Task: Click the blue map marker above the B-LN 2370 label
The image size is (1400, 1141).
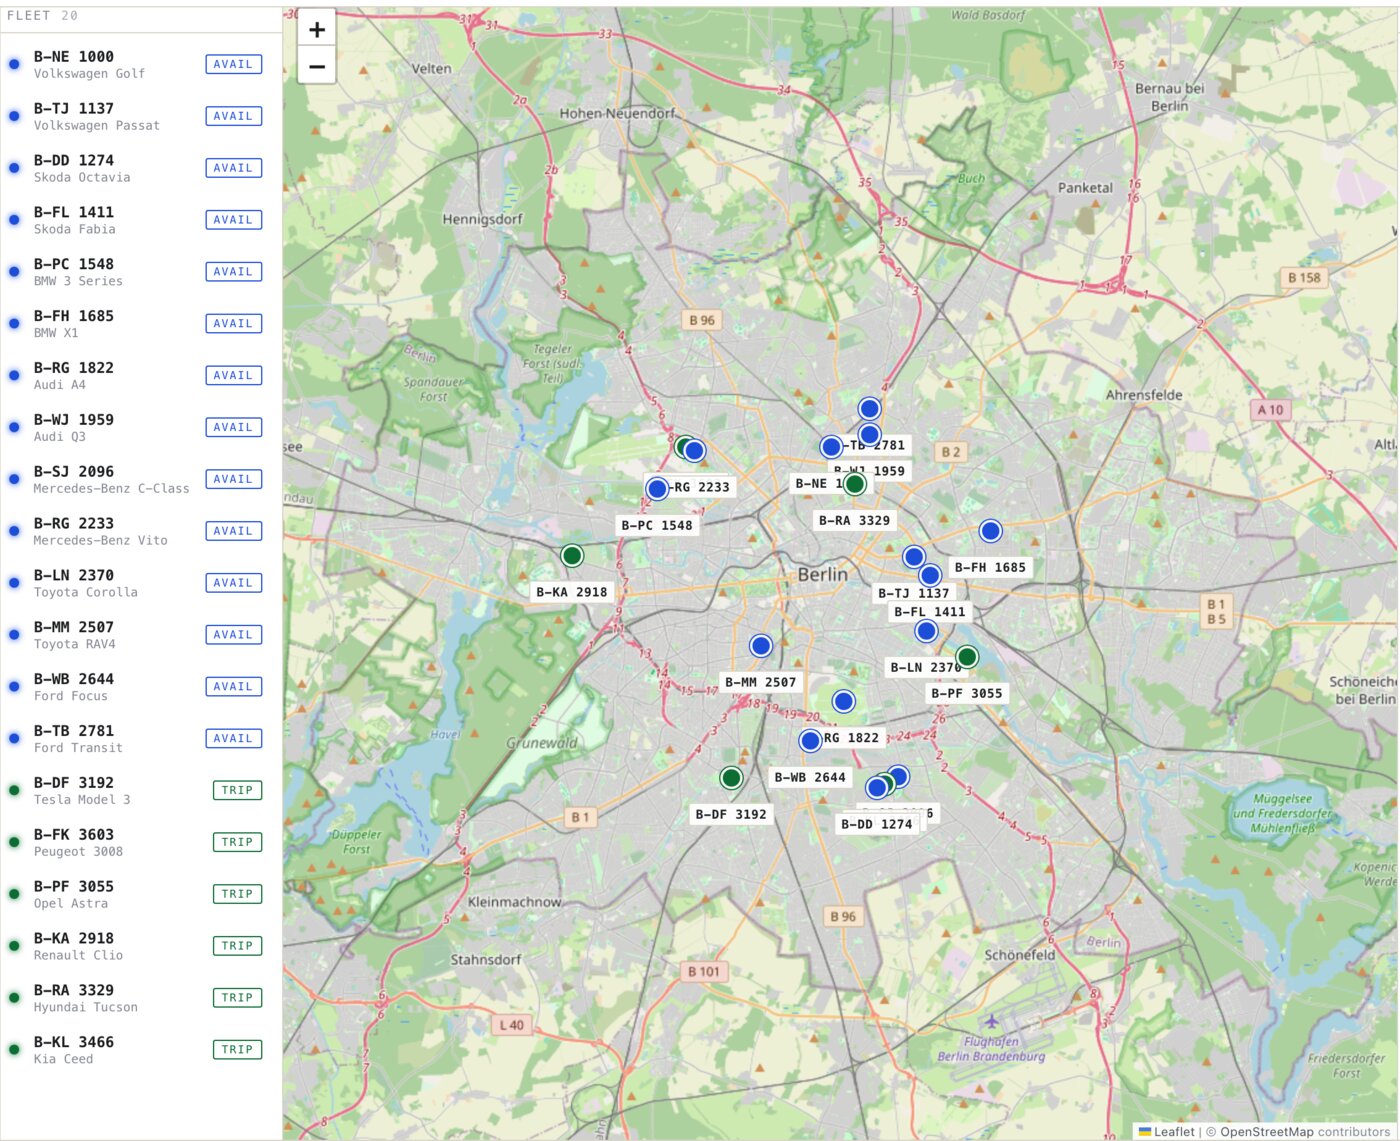Action: 926,631
